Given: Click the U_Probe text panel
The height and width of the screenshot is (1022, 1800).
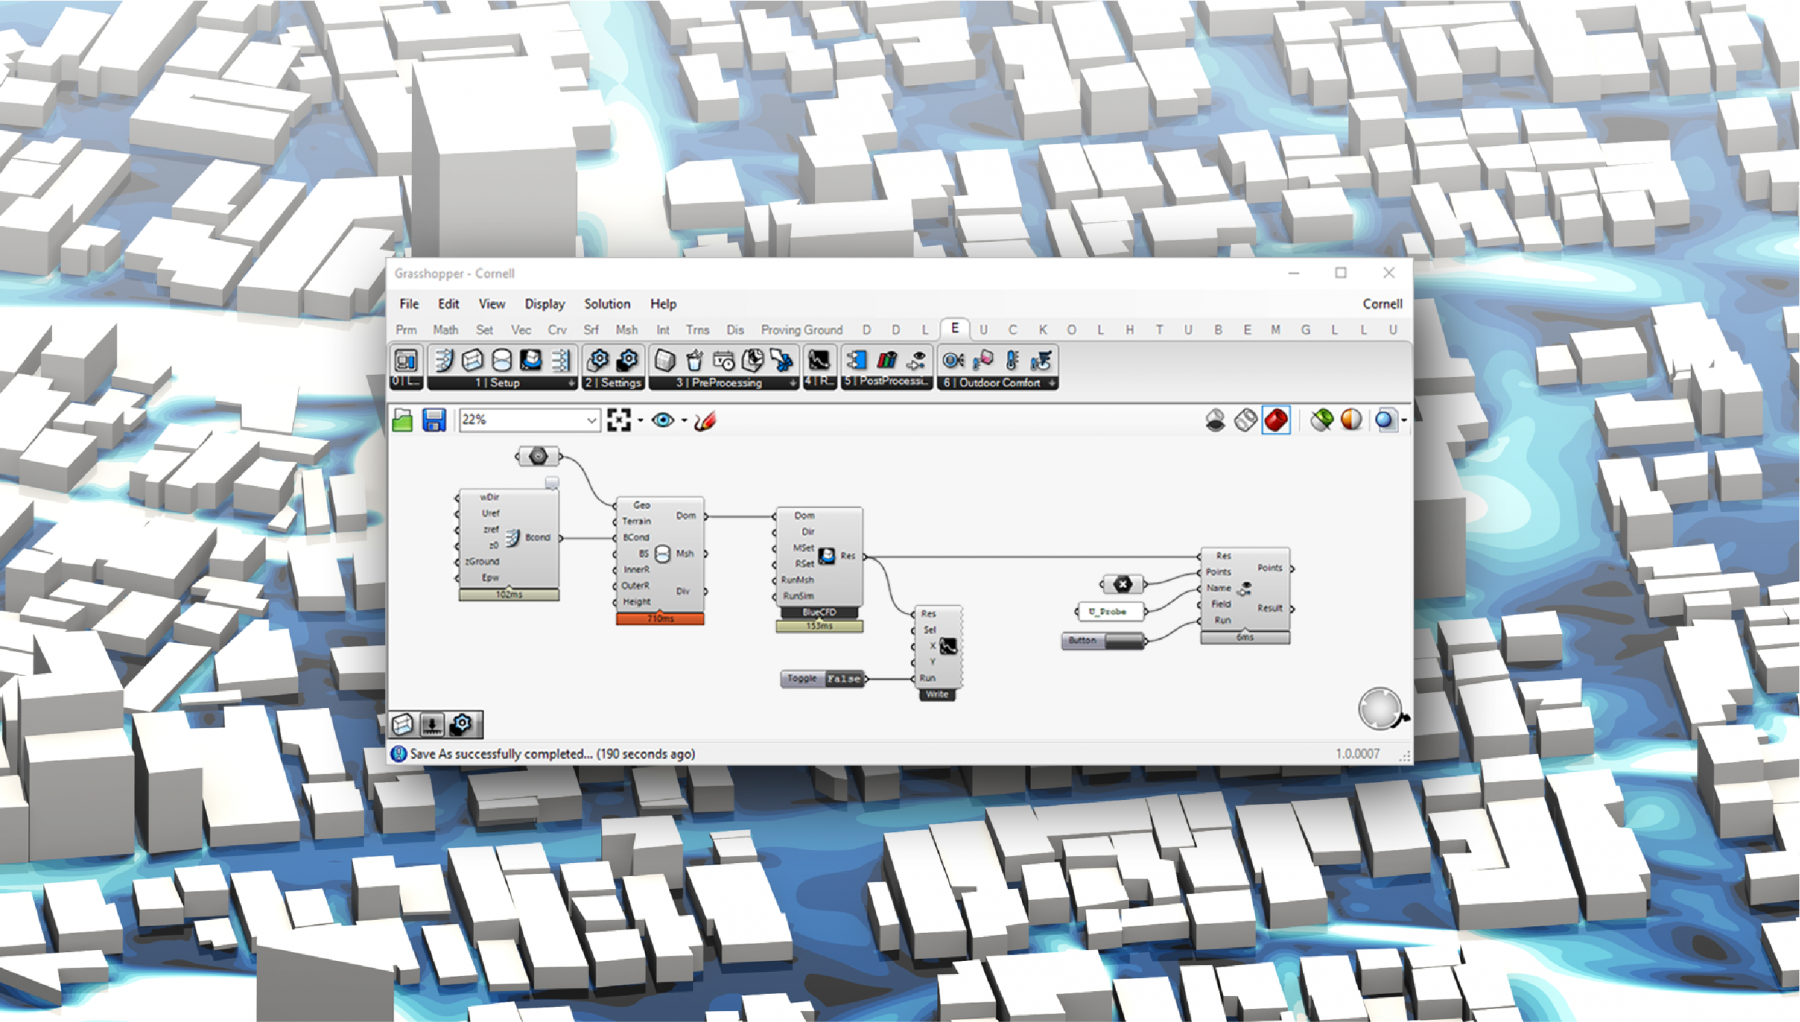Looking at the screenshot, I should (1108, 611).
